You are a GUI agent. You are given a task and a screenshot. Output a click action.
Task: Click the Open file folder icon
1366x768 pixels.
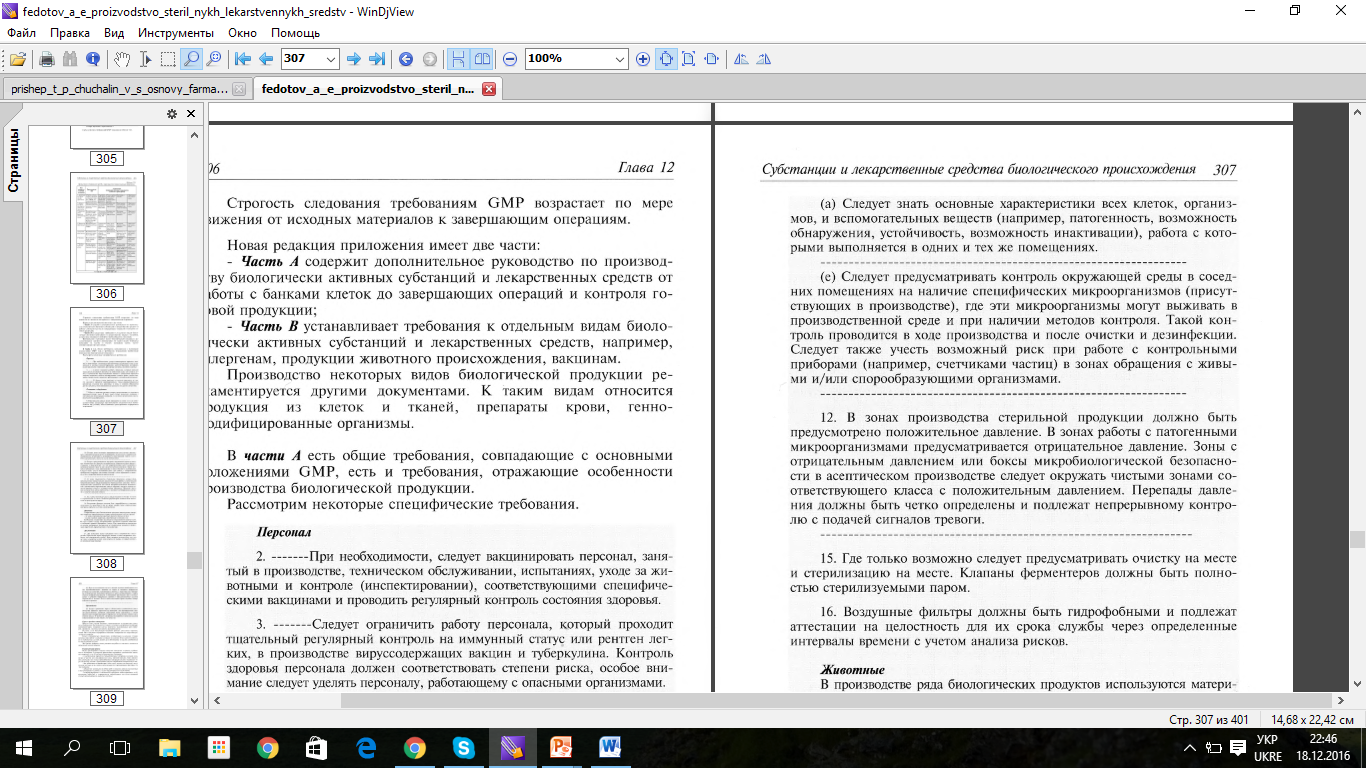point(18,58)
